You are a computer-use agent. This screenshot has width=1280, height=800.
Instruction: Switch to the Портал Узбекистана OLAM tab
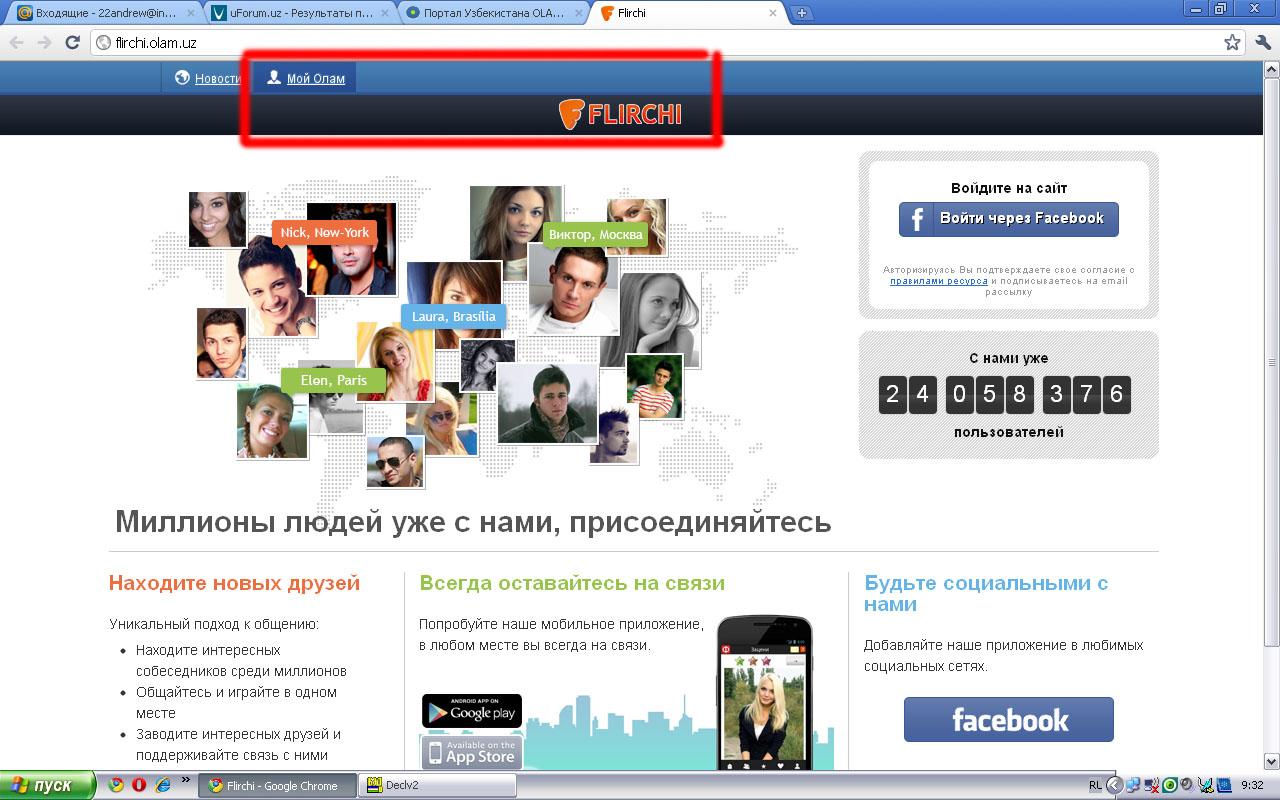(492, 13)
